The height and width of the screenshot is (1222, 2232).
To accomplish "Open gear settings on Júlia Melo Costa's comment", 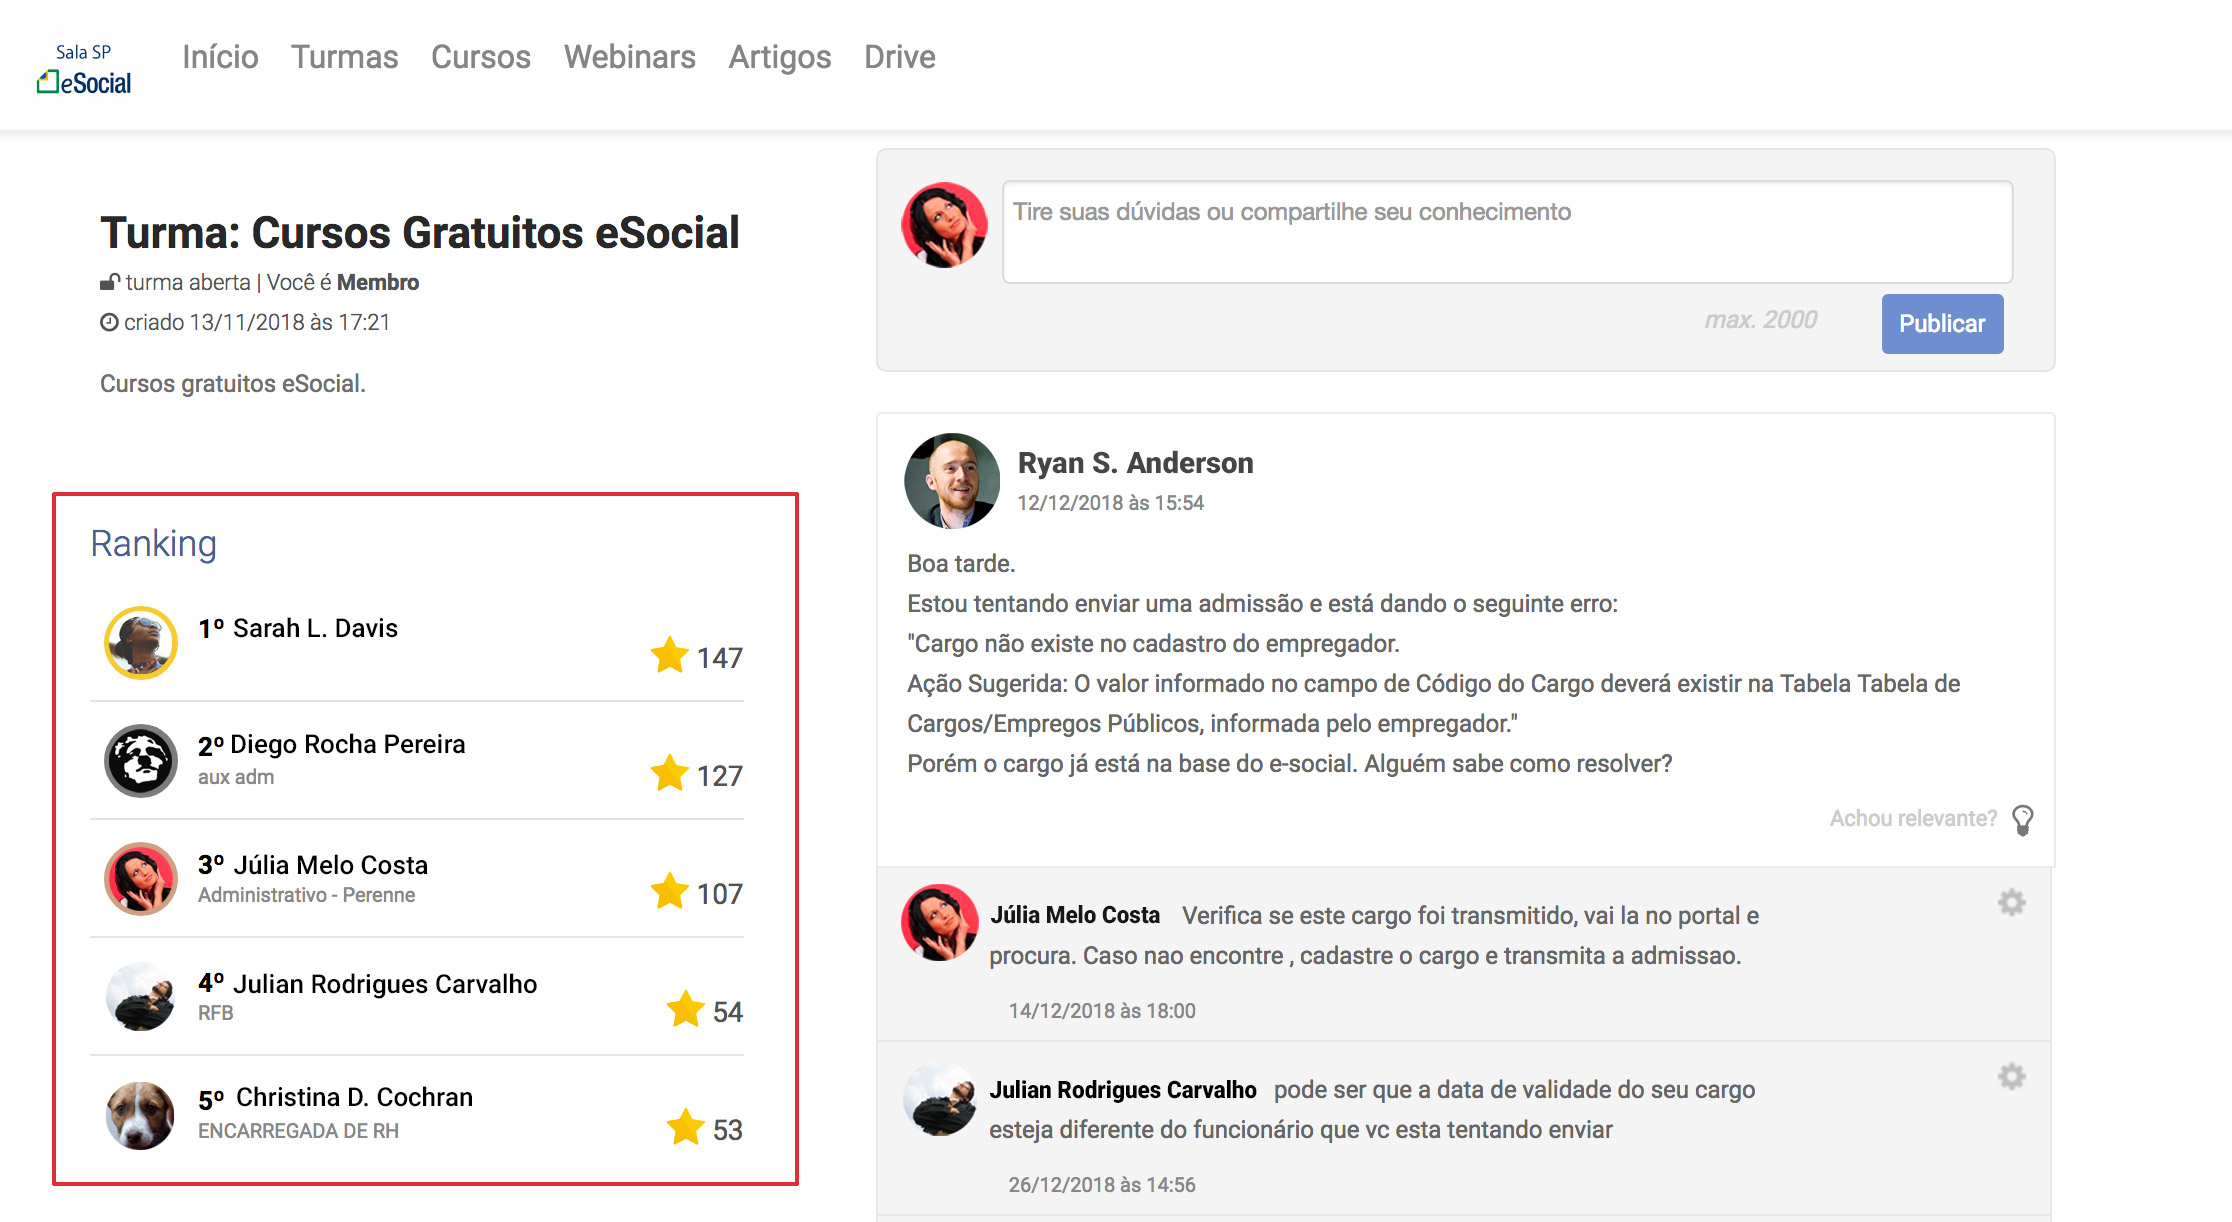I will 2011,903.
